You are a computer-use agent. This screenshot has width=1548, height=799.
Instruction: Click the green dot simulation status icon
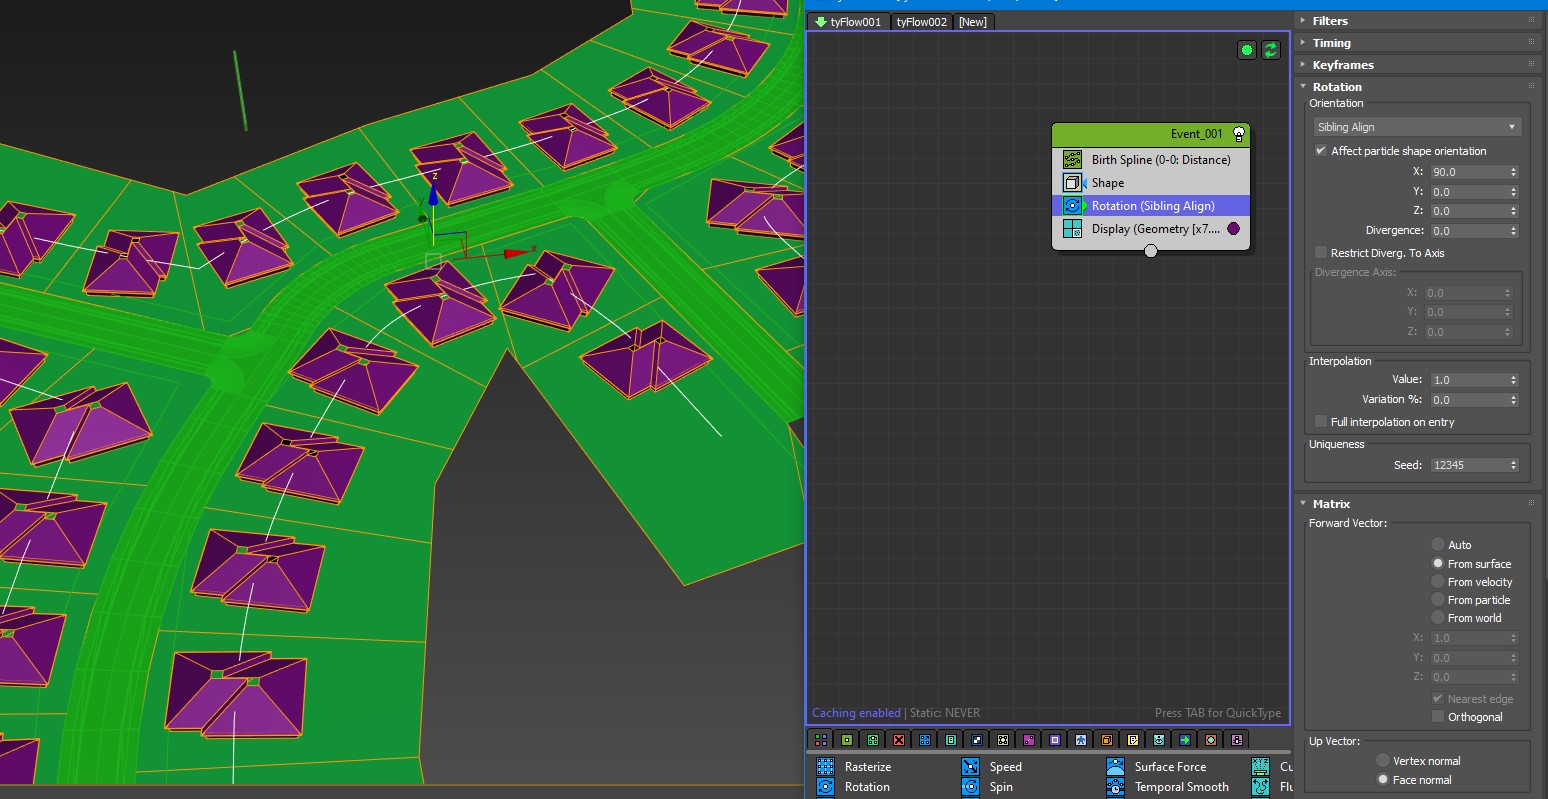pyautogui.click(x=1247, y=50)
